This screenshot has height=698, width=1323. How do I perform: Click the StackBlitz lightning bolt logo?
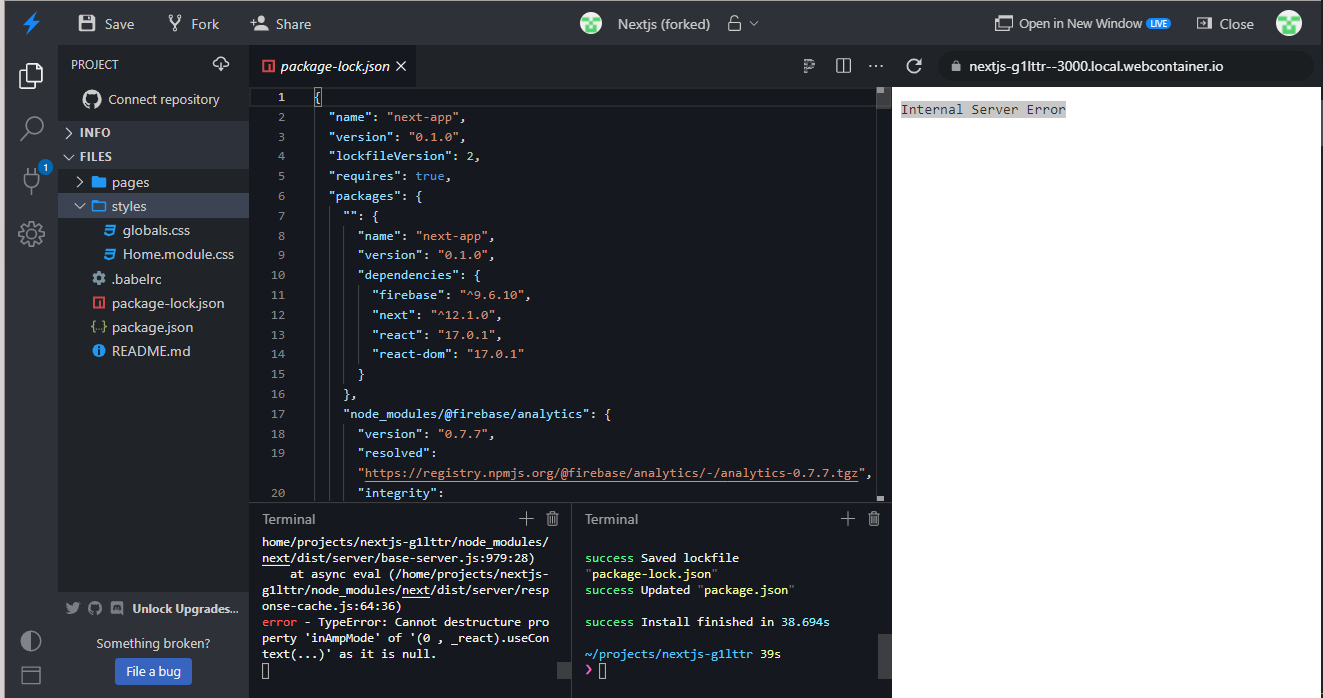(31, 22)
